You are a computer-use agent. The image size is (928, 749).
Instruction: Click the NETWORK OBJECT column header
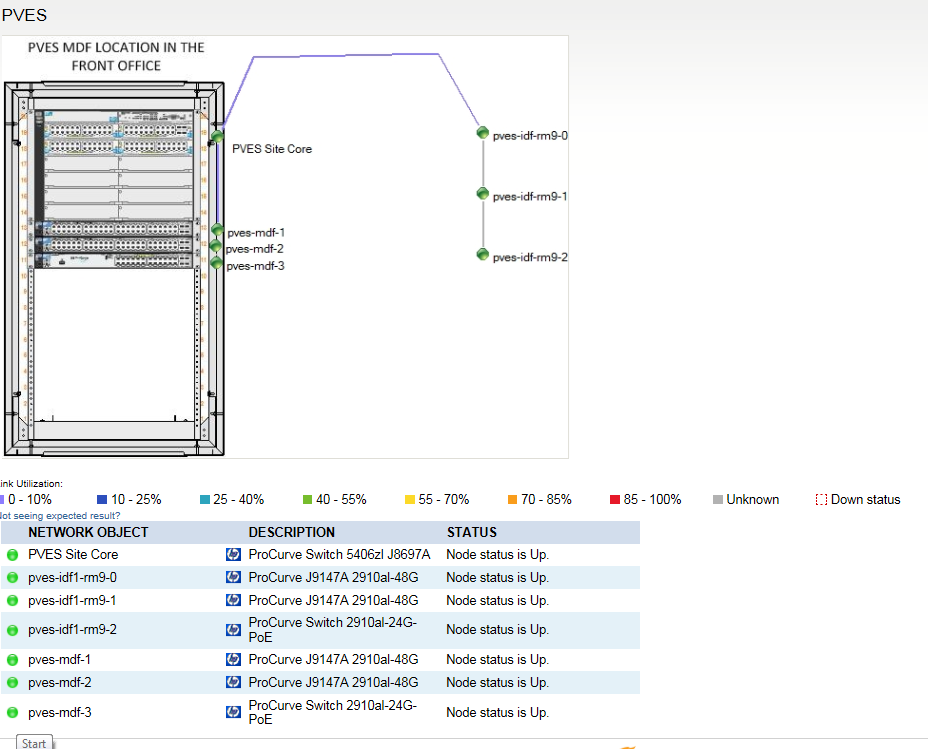88,532
